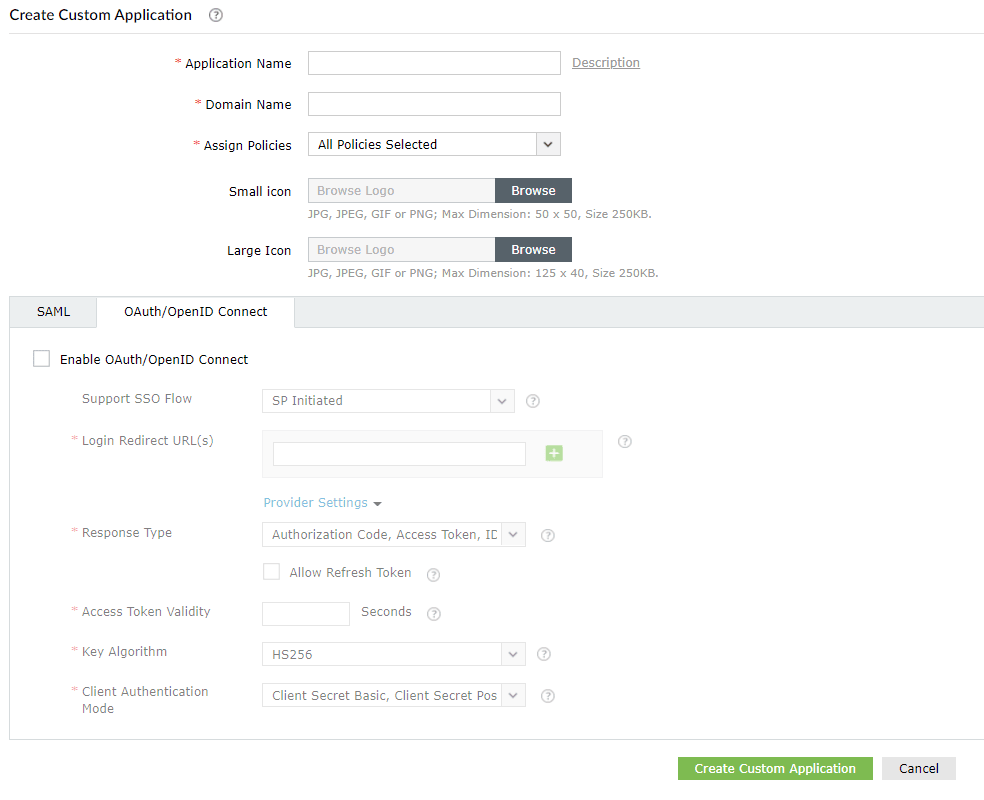Open the Support SSO Flow dropdown

click(x=502, y=400)
